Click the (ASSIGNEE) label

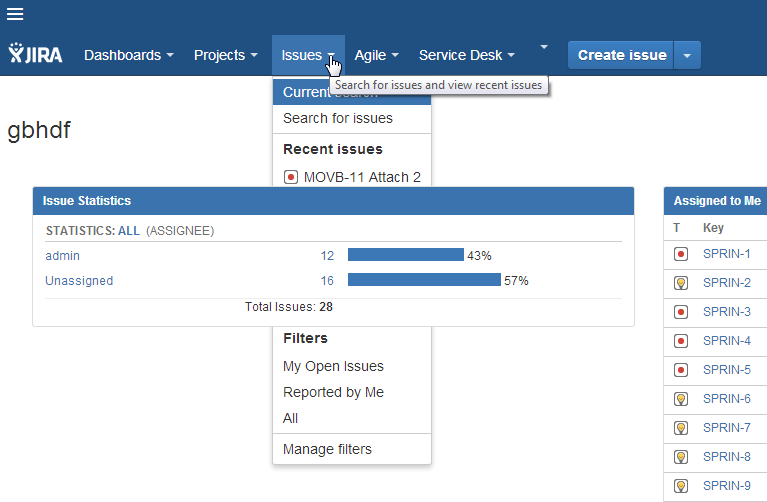(180, 231)
